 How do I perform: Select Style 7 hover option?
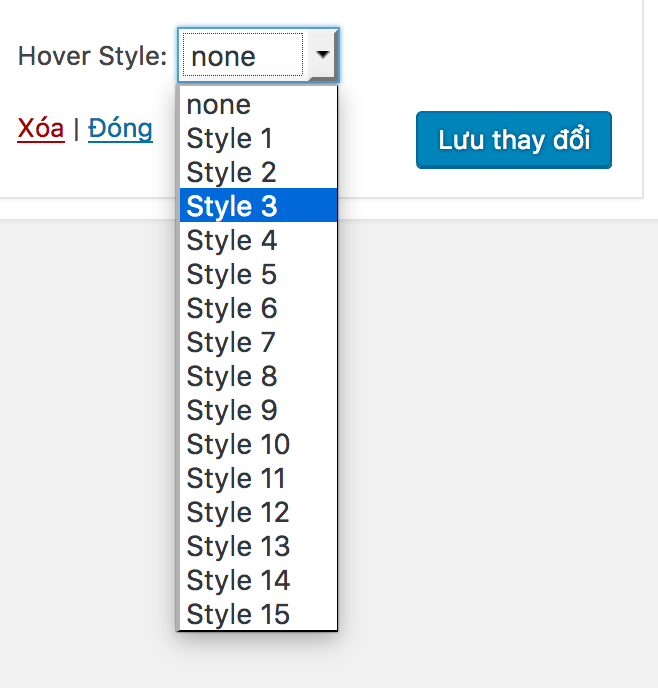pos(257,342)
